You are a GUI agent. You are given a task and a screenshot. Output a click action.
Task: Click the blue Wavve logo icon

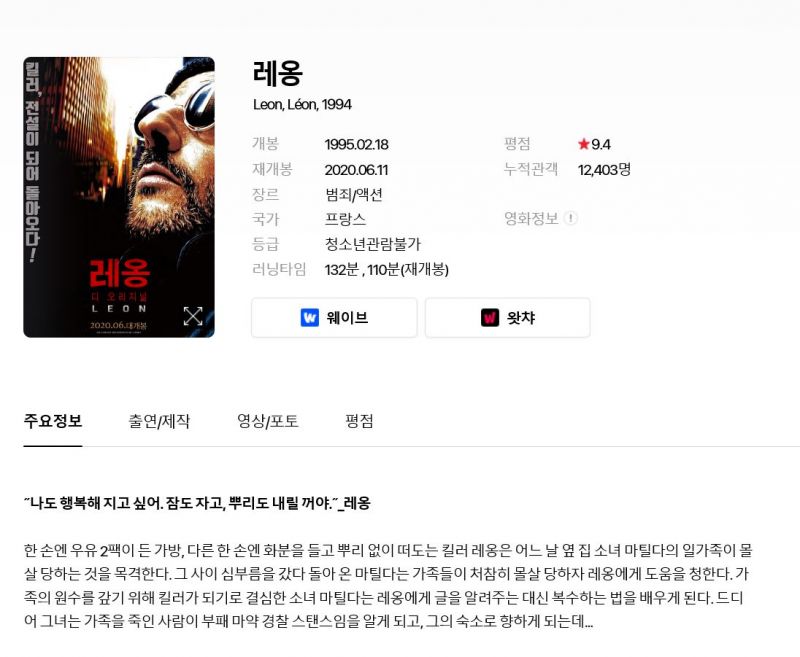310,317
